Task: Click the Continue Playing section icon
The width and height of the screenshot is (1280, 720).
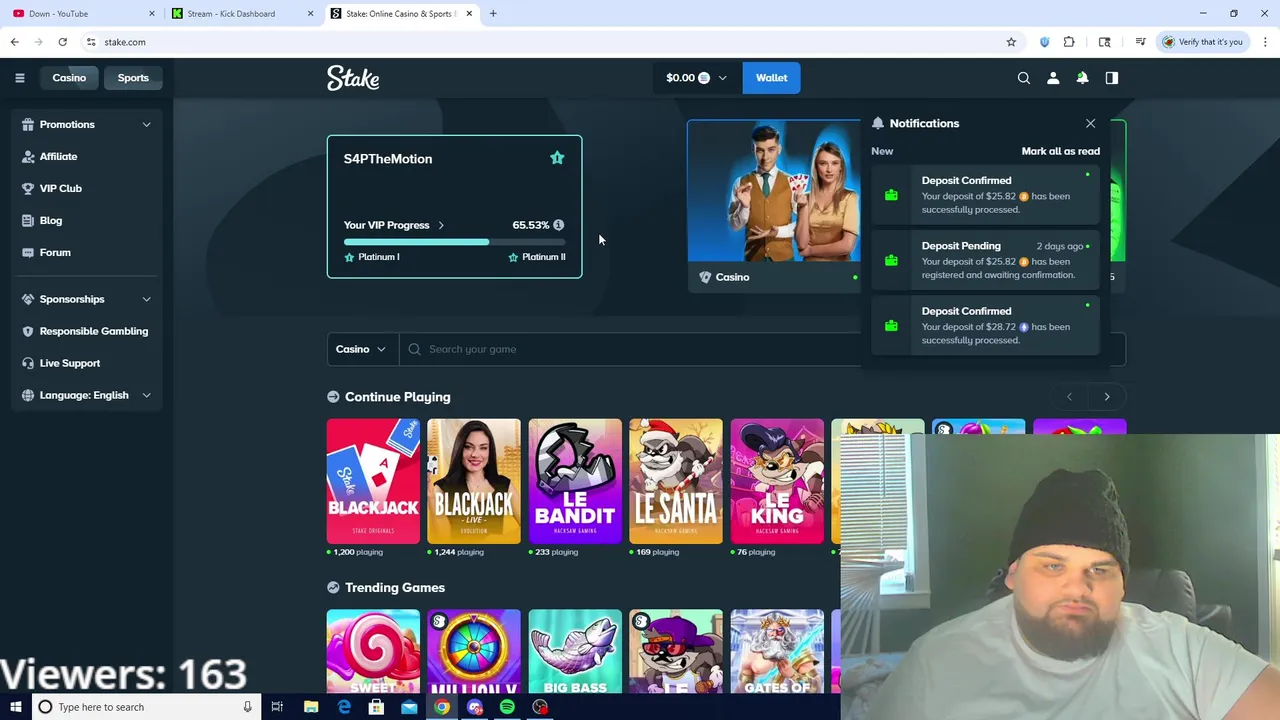Action: tap(333, 397)
